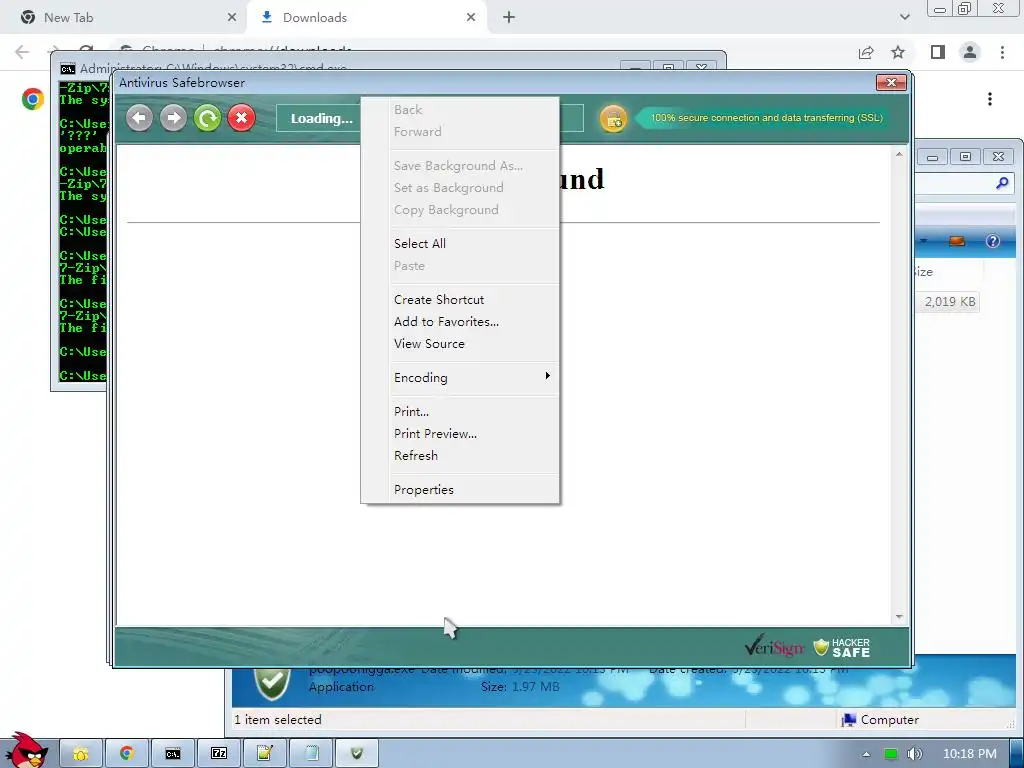
Task: Click the Explorer window help icon
Action: pos(993,241)
